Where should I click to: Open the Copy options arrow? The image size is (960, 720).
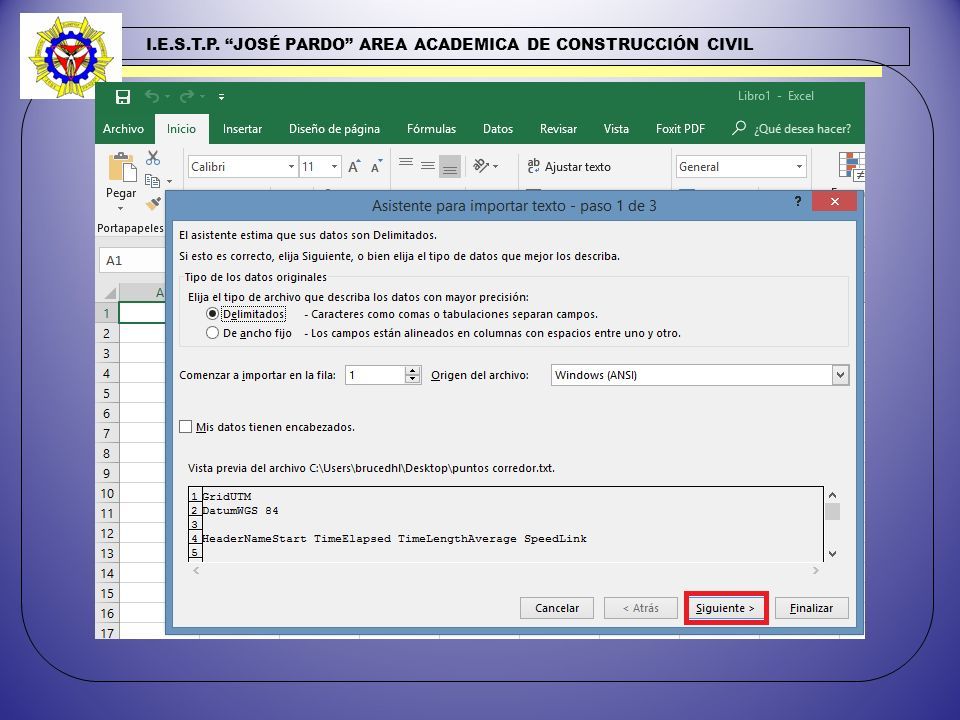point(169,181)
